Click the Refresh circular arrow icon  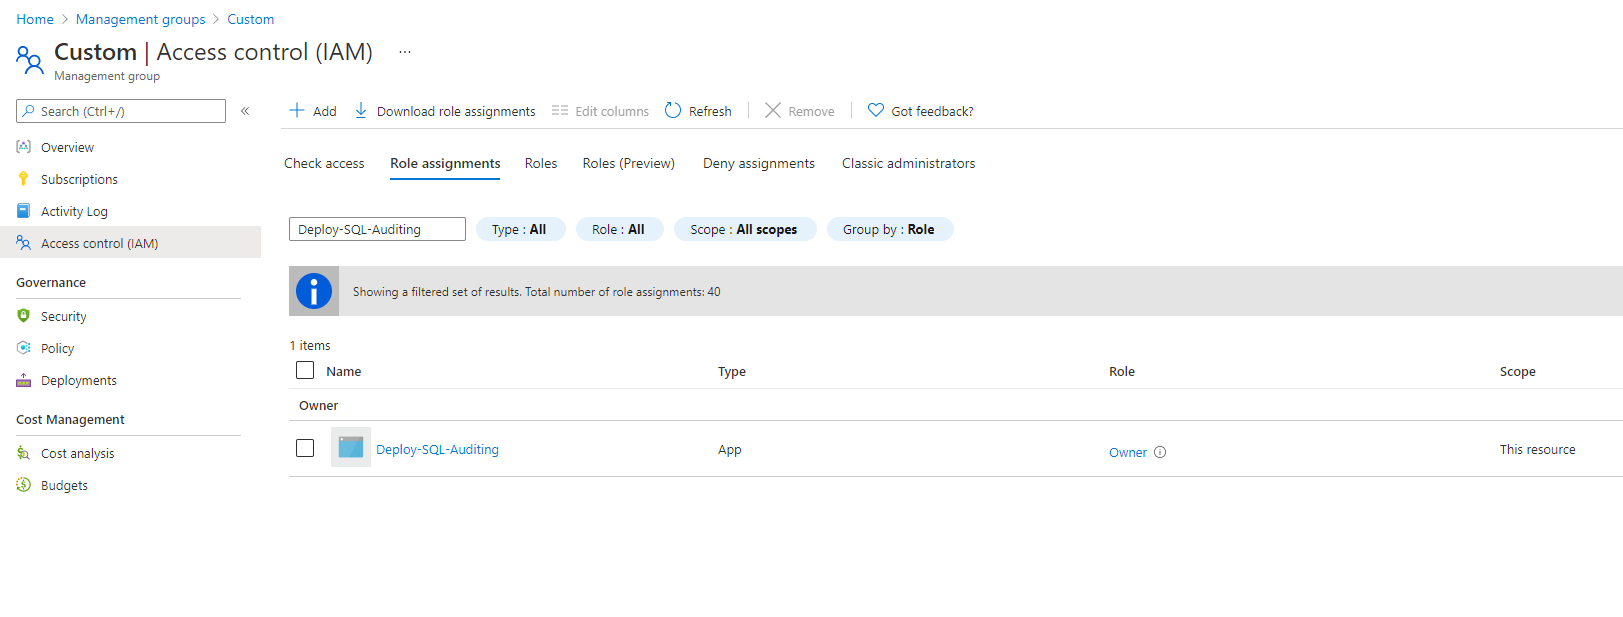(673, 110)
